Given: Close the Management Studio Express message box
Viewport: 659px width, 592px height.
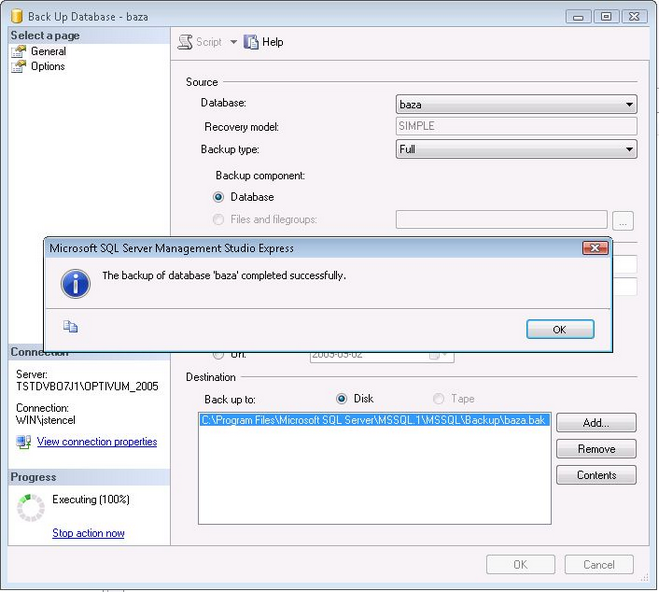Looking at the screenshot, I should [595, 248].
